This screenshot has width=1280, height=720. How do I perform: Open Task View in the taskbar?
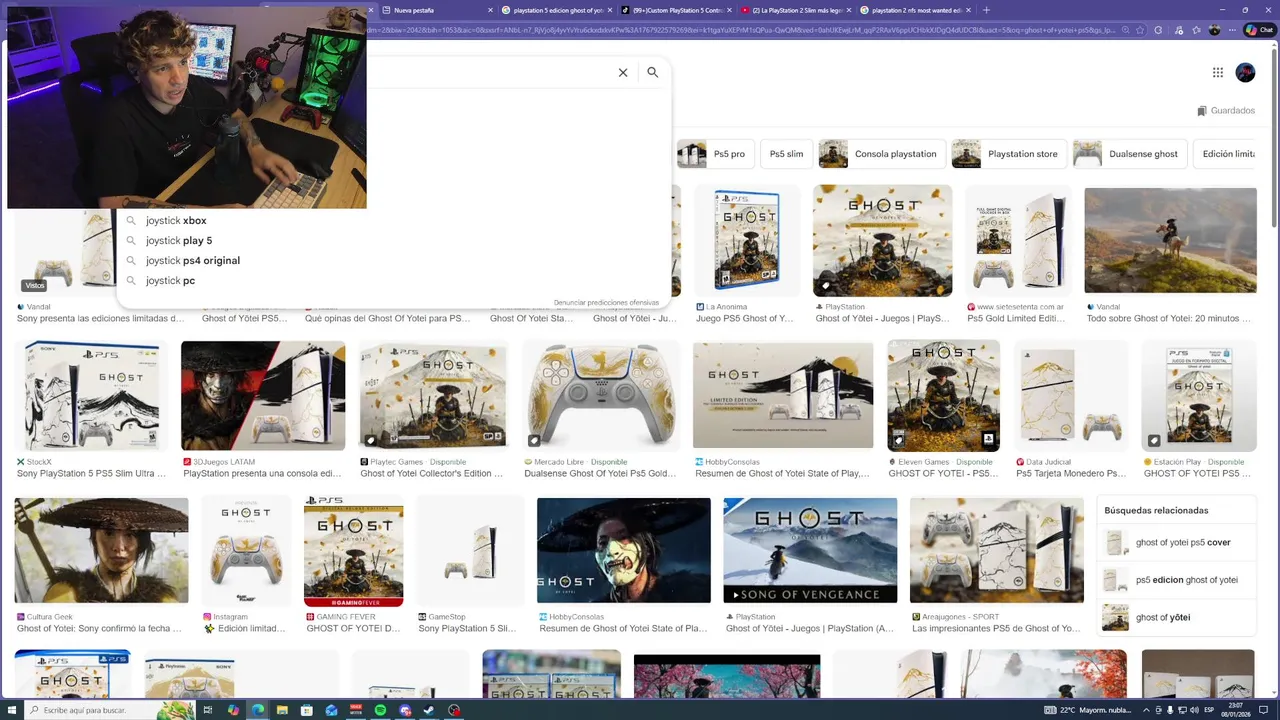pyautogui.click(x=208, y=710)
